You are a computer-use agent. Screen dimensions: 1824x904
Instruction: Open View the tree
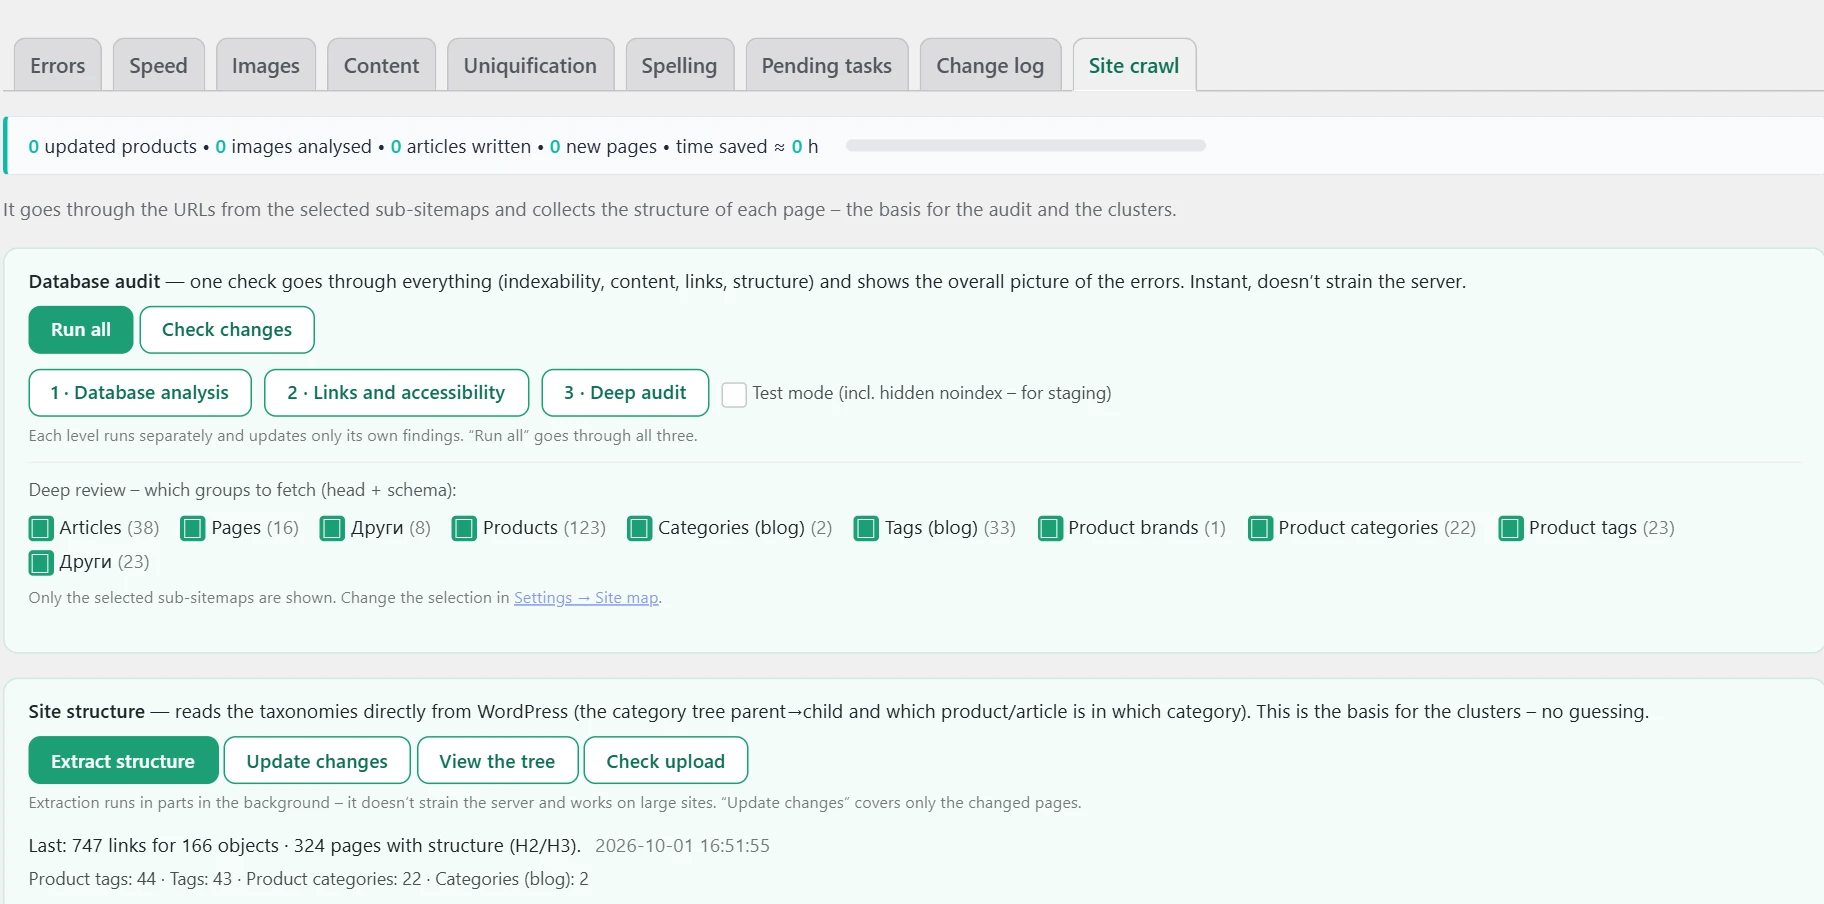[x=497, y=761]
